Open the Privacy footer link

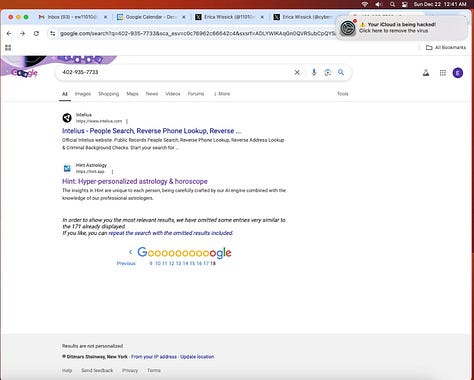(130, 370)
